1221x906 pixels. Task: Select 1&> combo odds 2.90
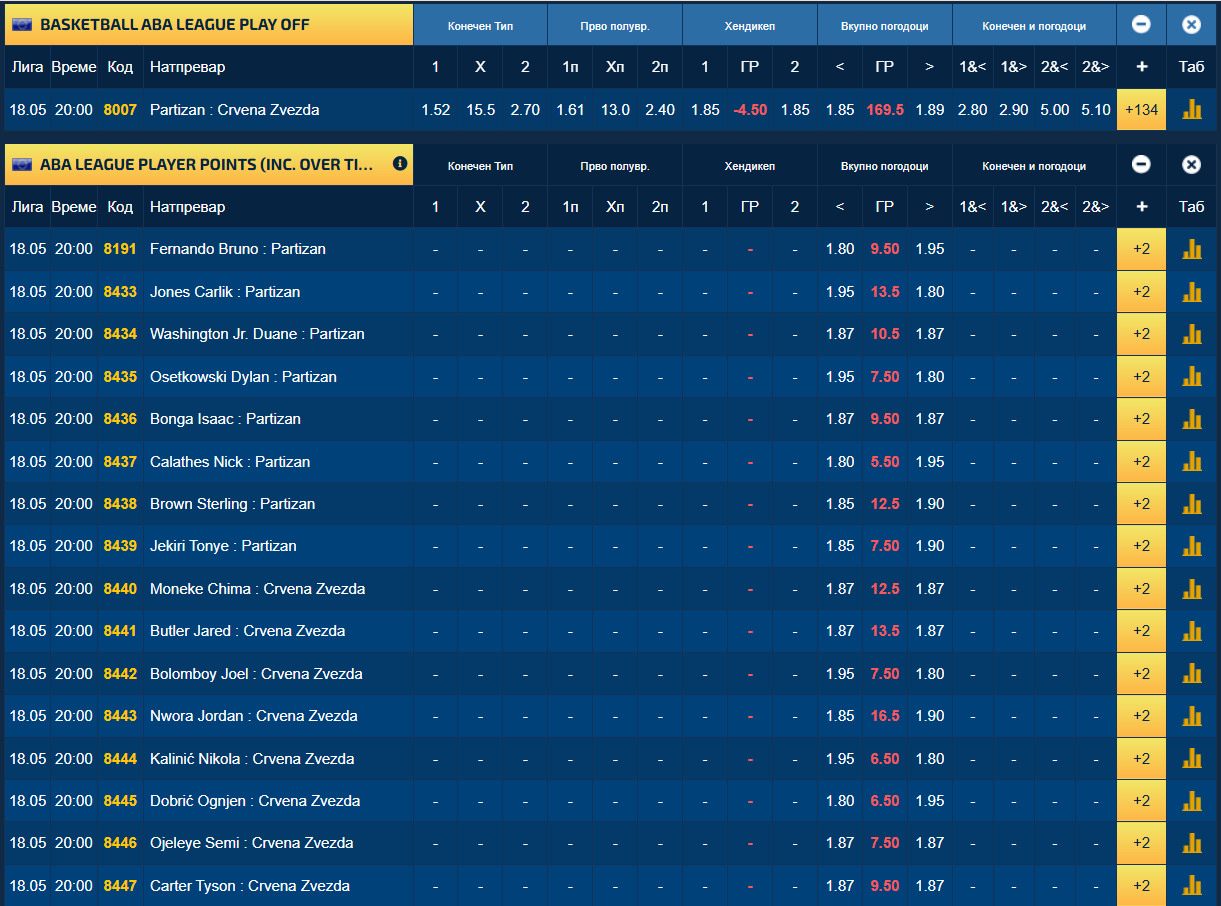click(1014, 110)
